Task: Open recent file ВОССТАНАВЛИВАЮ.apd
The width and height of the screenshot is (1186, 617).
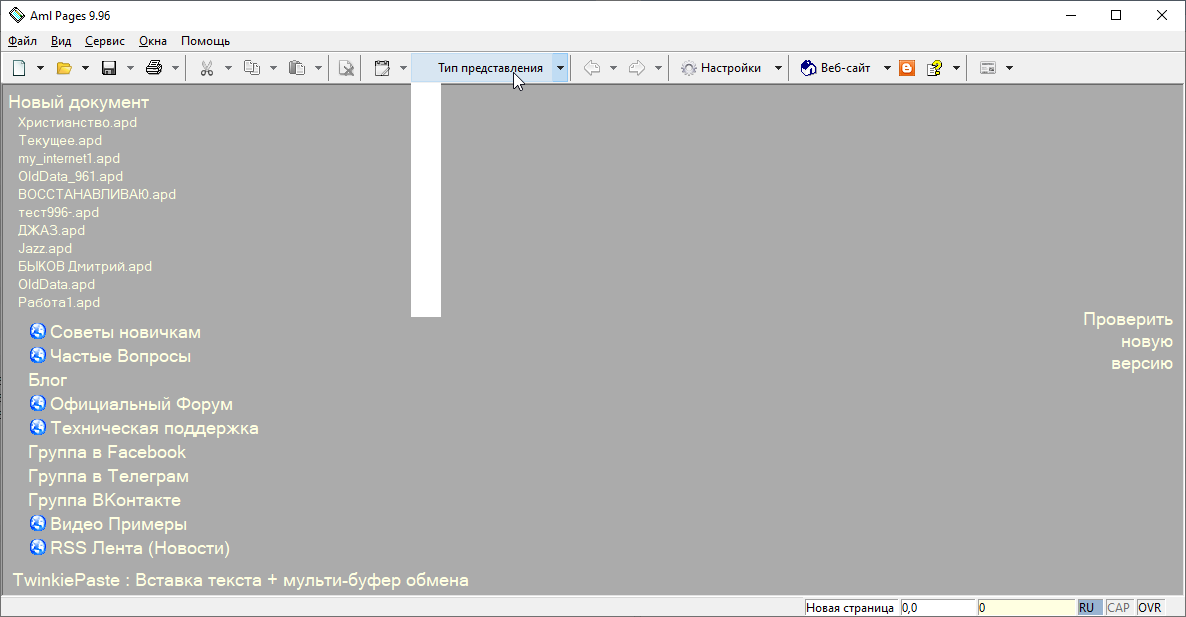Action: 97,194
